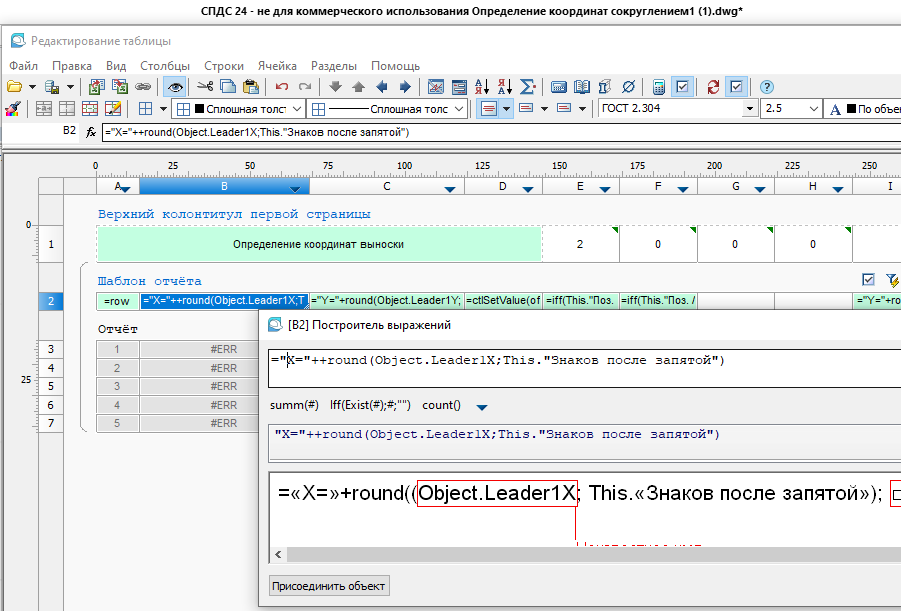Open the 2.5 text height dropdown
This screenshot has width=901, height=611.
[x=811, y=109]
